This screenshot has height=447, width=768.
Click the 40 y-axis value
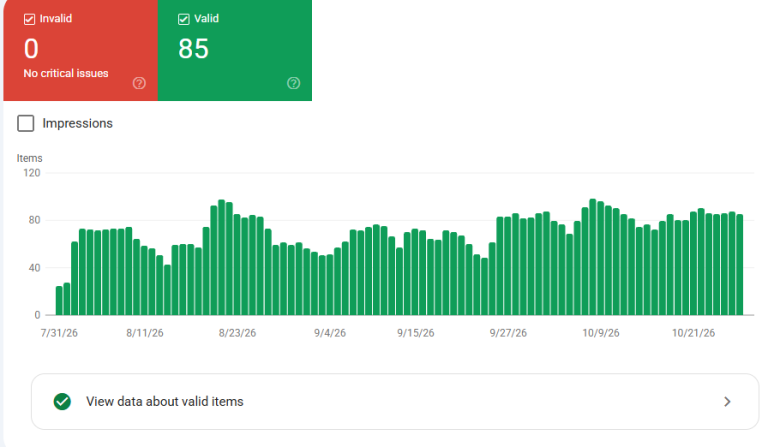34,268
